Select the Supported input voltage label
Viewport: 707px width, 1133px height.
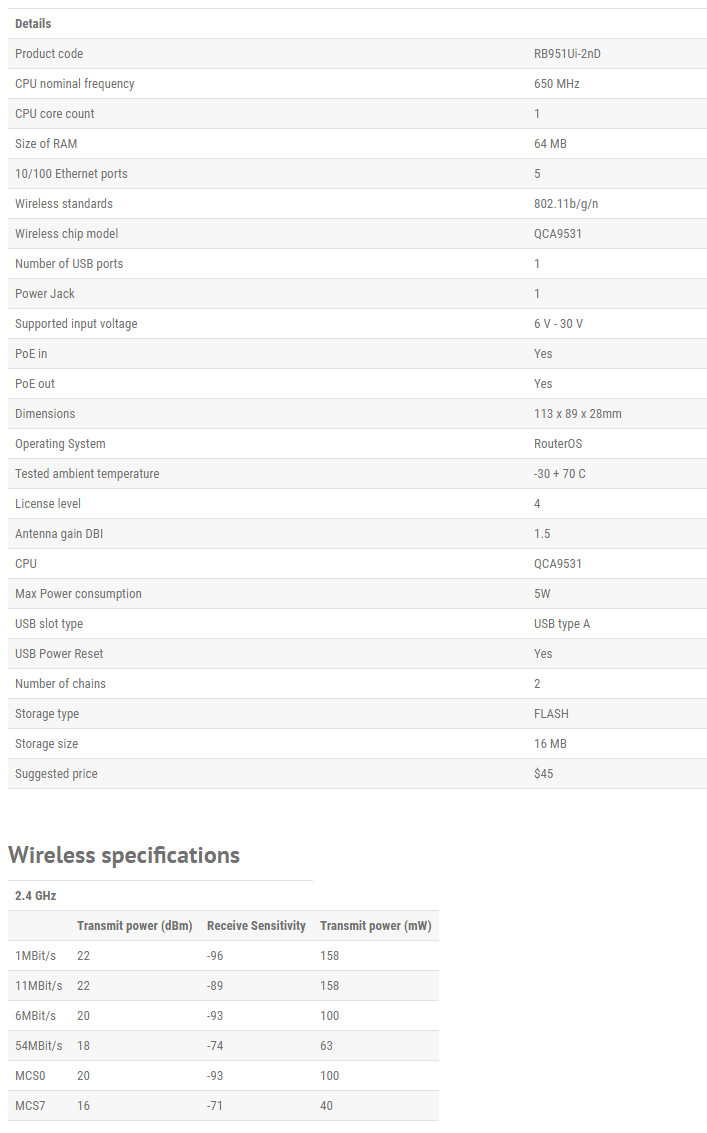(x=76, y=324)
